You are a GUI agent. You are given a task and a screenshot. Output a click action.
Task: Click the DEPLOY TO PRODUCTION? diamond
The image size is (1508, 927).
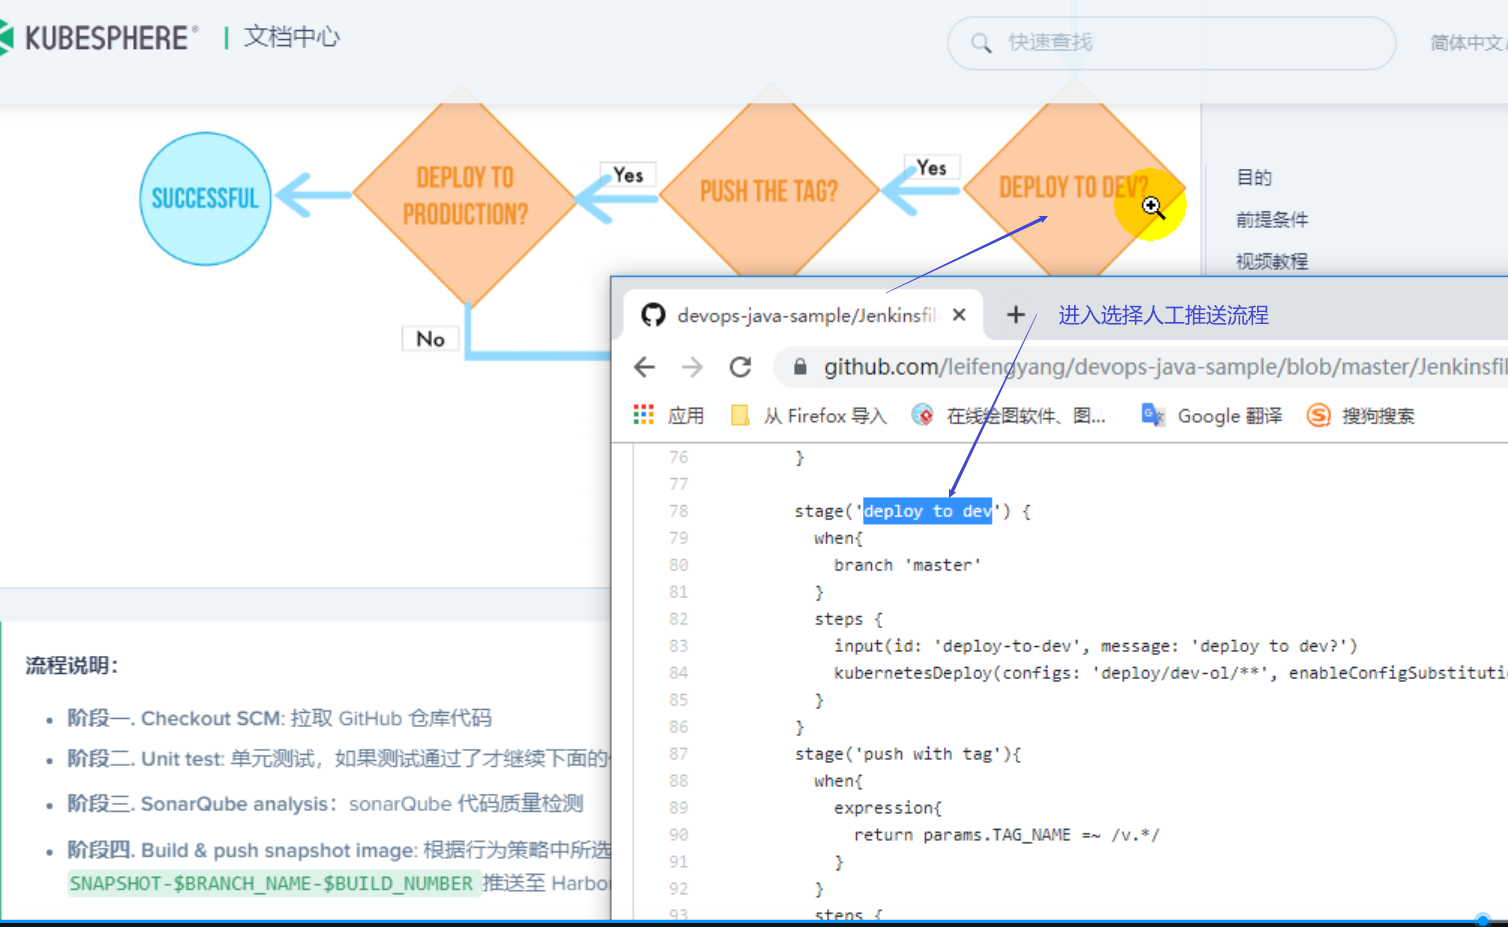[465, 196]
